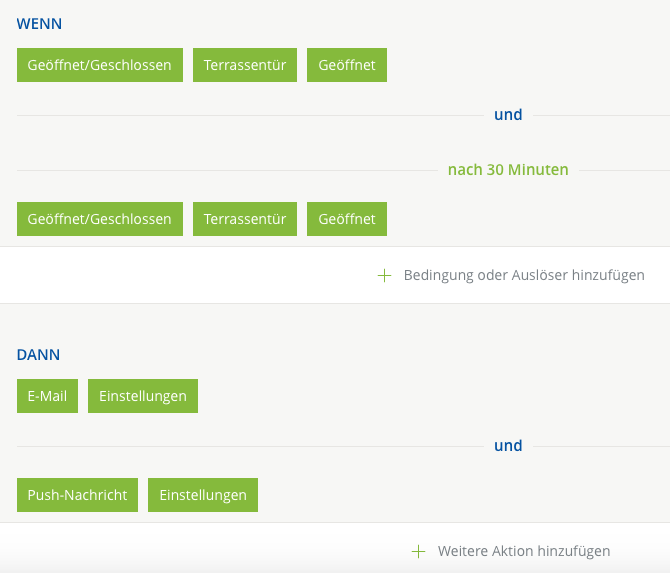670x573 pixels.
Task: Click the plus icon to add another action
Action: 418,551
